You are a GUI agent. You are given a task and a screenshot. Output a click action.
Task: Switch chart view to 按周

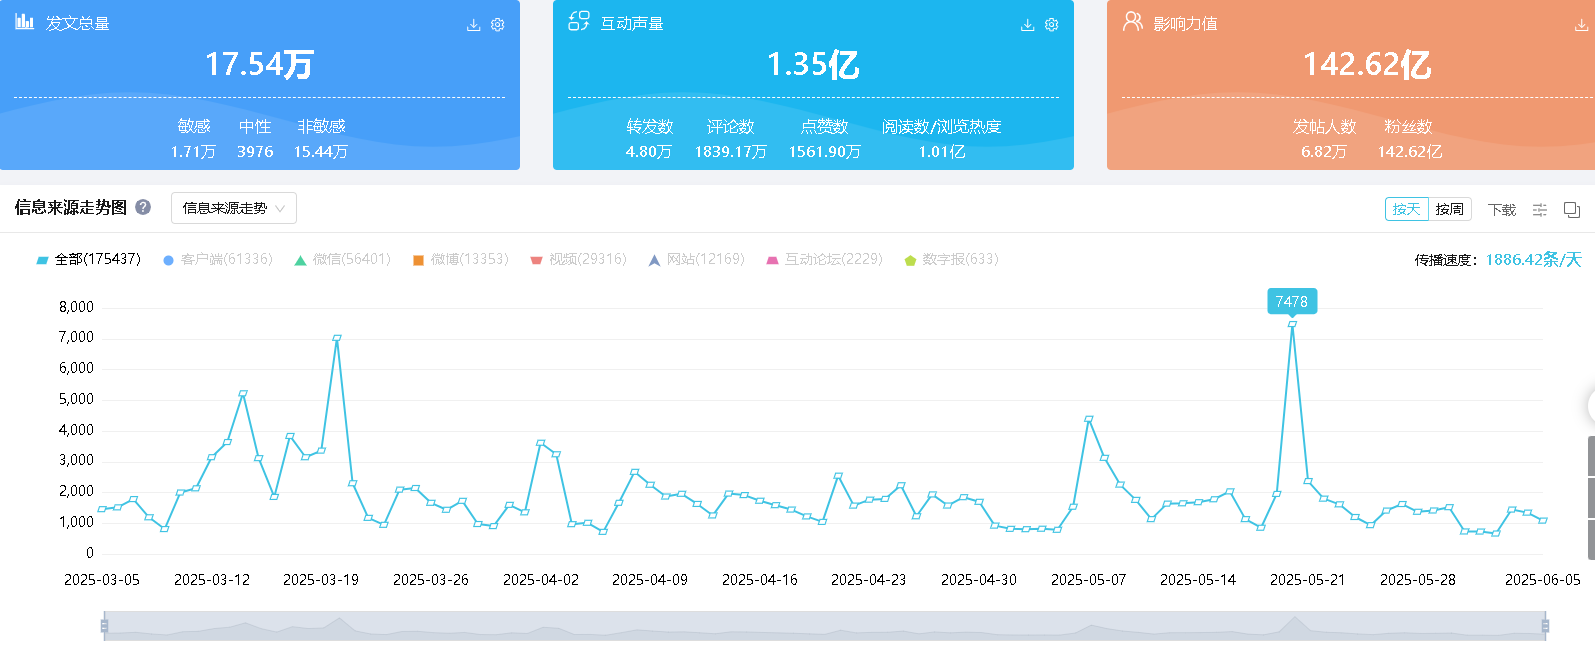coord(1449,209)
